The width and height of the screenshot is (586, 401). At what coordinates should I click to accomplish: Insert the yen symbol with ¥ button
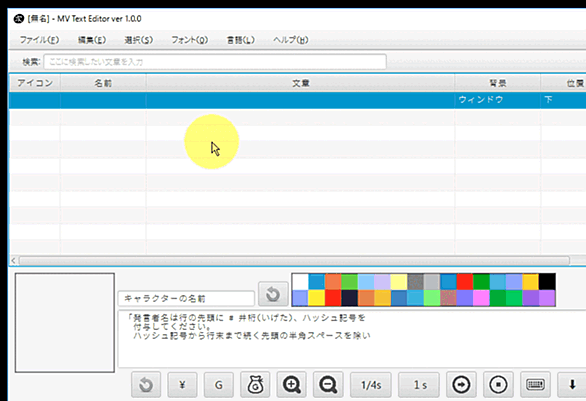click(182, 385)
